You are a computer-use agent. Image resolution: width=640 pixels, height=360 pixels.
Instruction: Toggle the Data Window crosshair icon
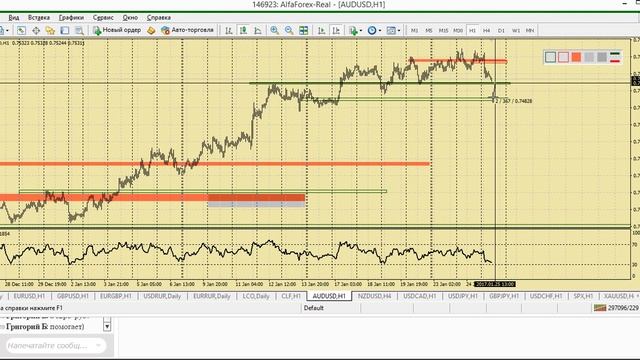(36, 31)
